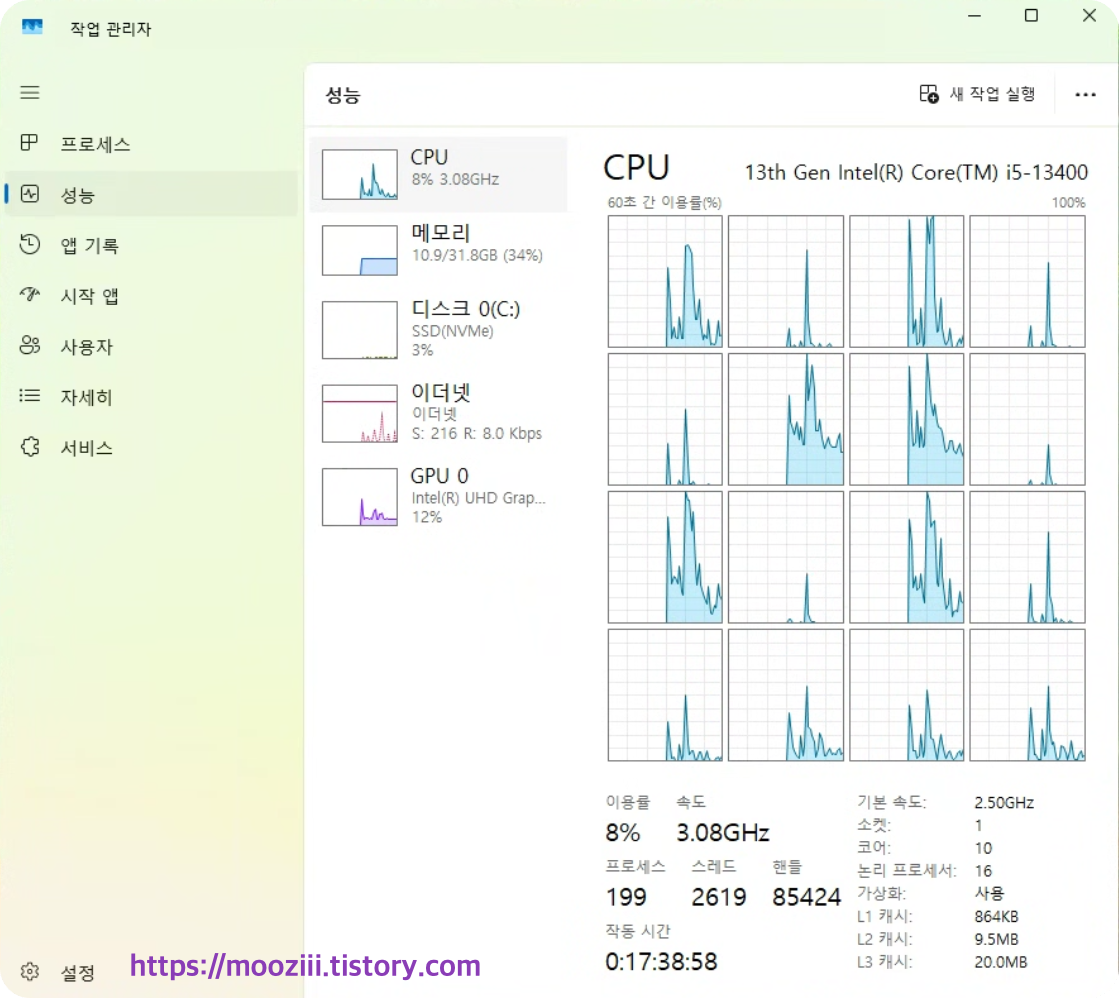This screenshot has height=998, width=1119.
Task: Select the 디스크 0(C:) mini graph thumbnail
Action: click(360, 330)
